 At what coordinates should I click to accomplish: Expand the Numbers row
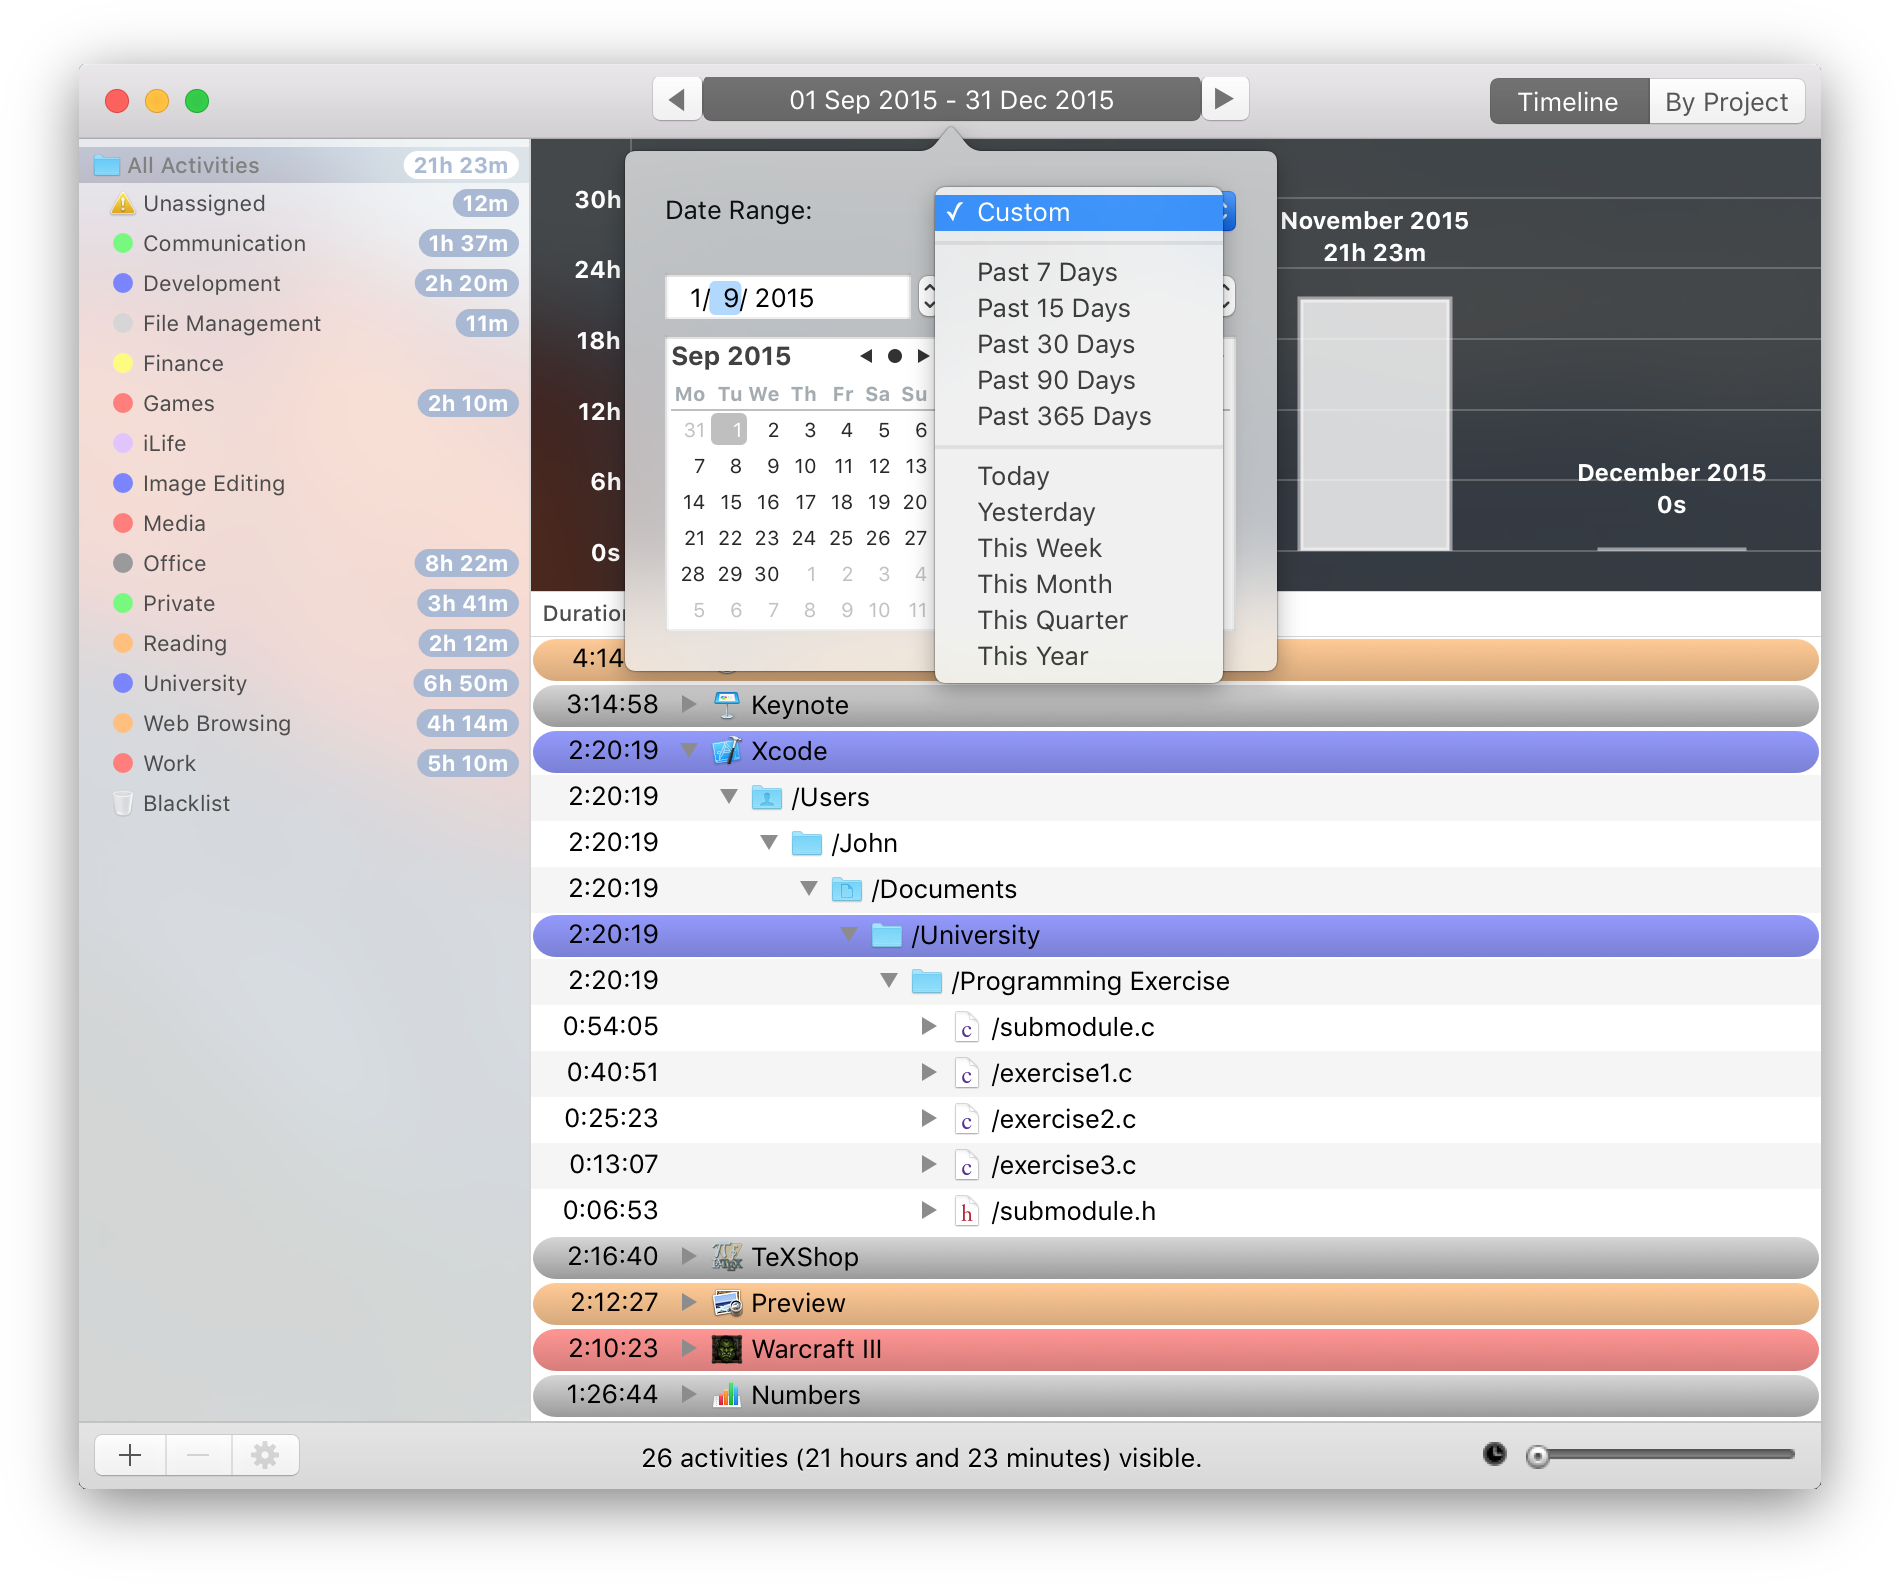coord(688,1394)
